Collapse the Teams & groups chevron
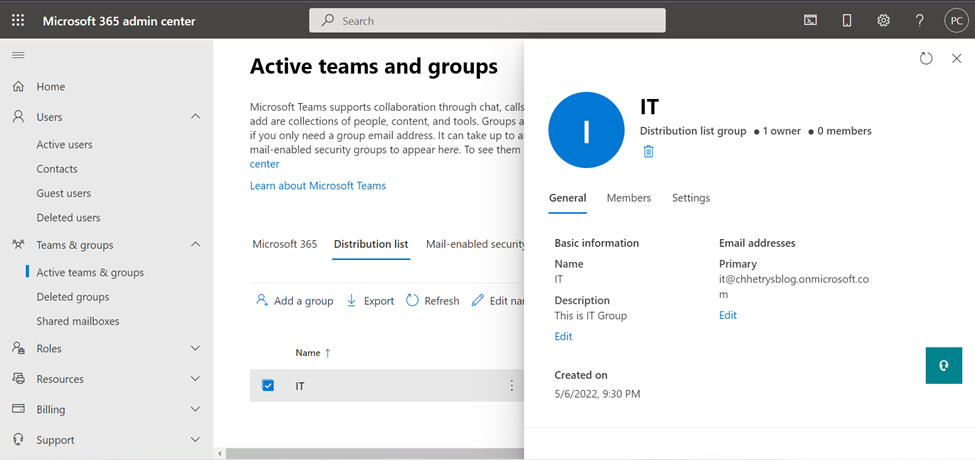 pos(195,245)
